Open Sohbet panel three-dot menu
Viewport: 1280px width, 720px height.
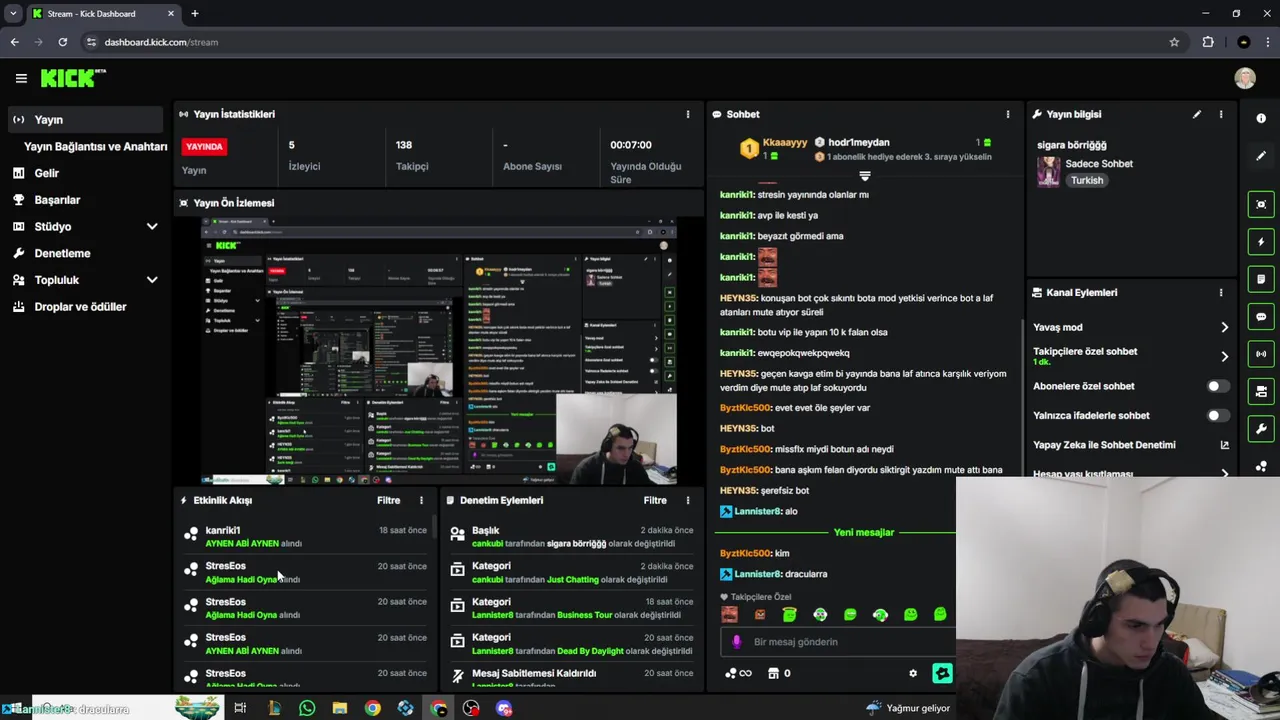[1008, 114]
